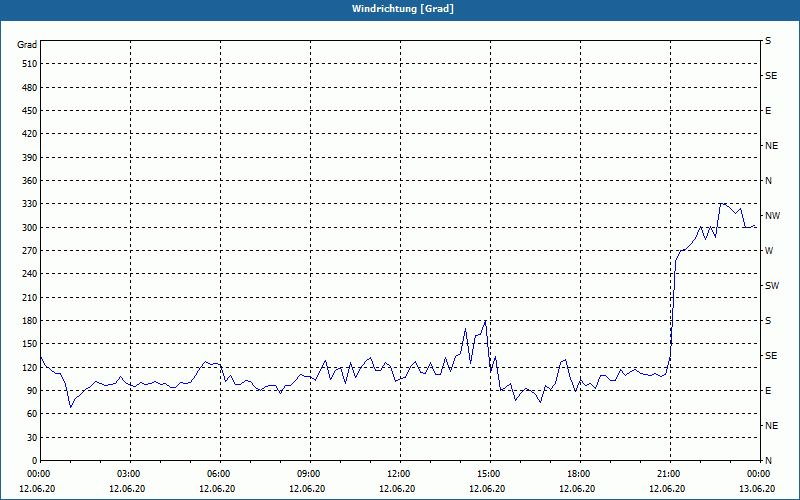Click the y-axis value 0
This screenshot has height=500, width=800.
click(x=35, y=461)
